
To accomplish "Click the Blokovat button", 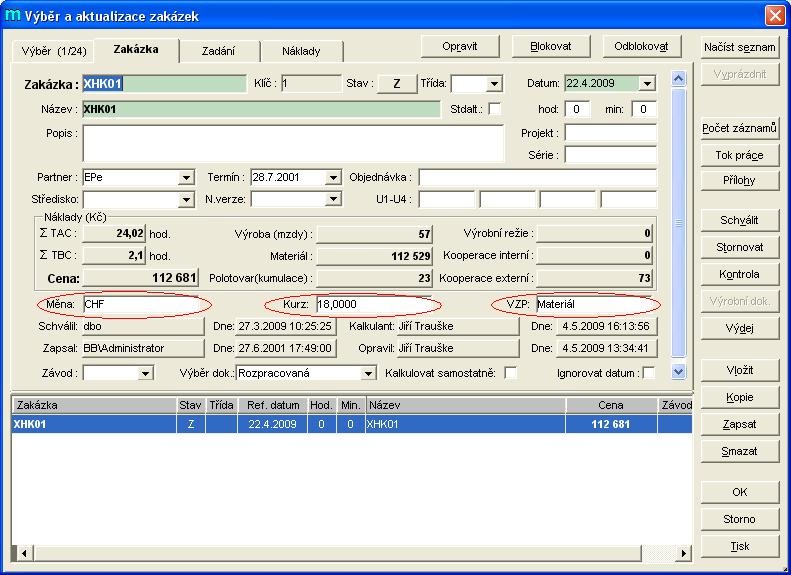I will [551, 46].
